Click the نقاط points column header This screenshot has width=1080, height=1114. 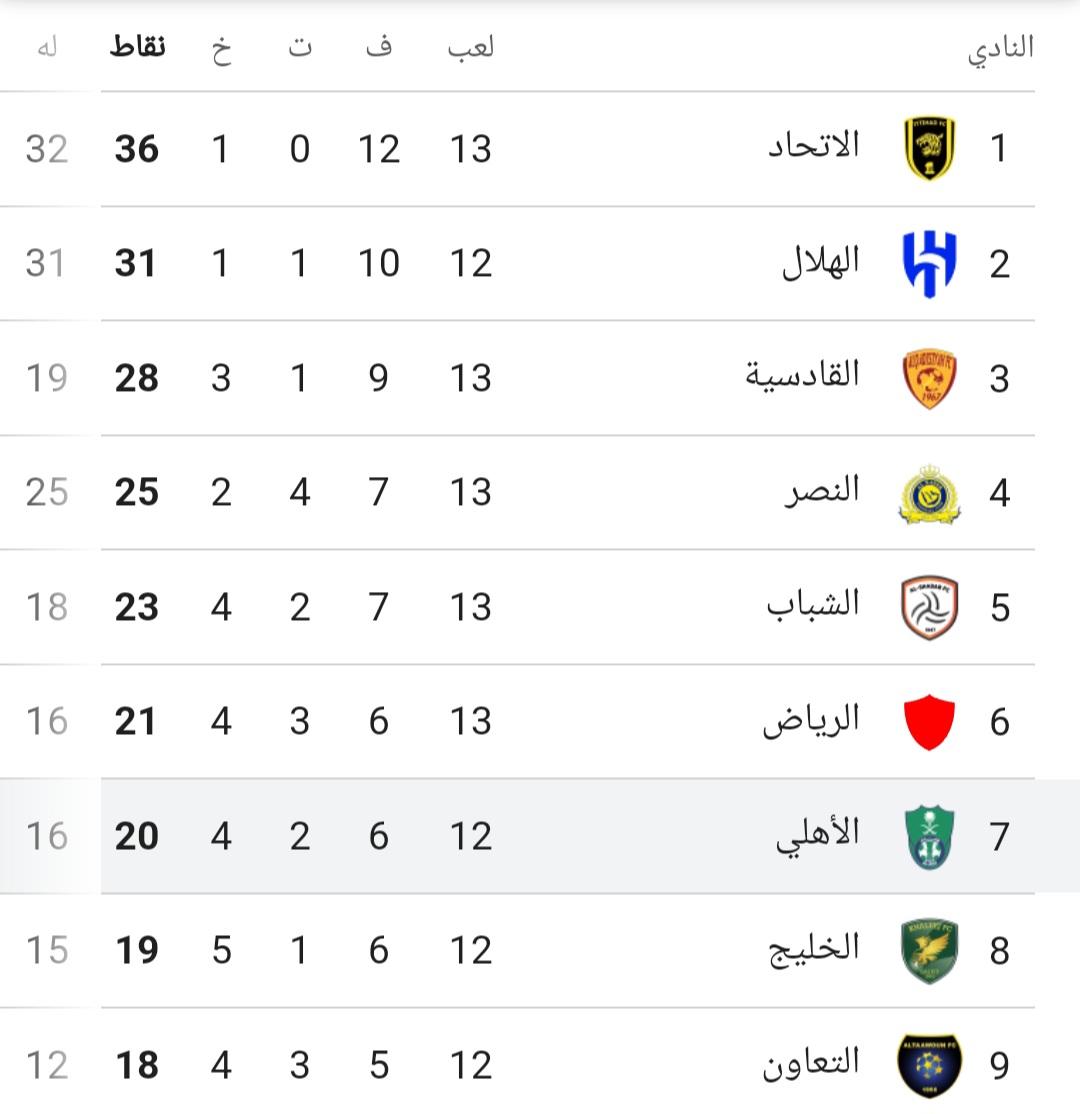tap(138, 47)
